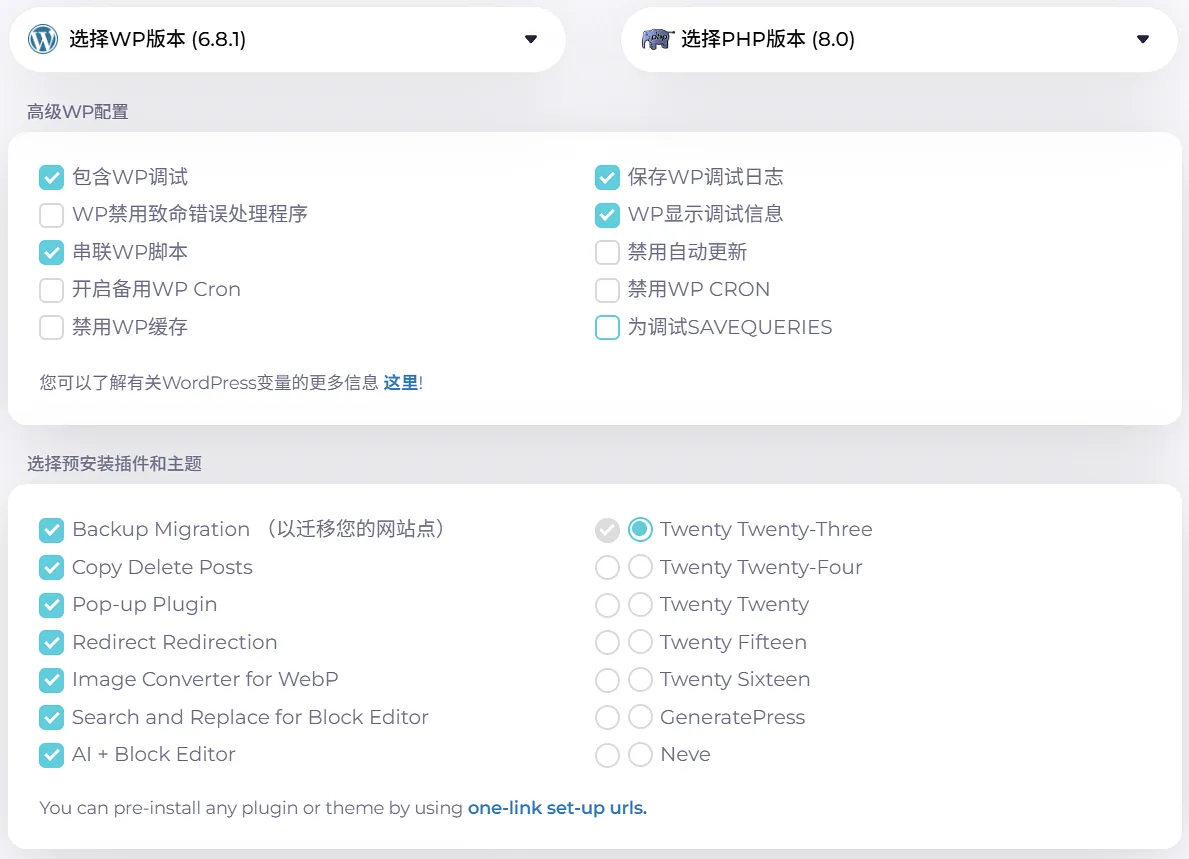Select the Twenty Sixteen theme
The width and height of the screenshot is (1189, 859).
coord(640,680)
